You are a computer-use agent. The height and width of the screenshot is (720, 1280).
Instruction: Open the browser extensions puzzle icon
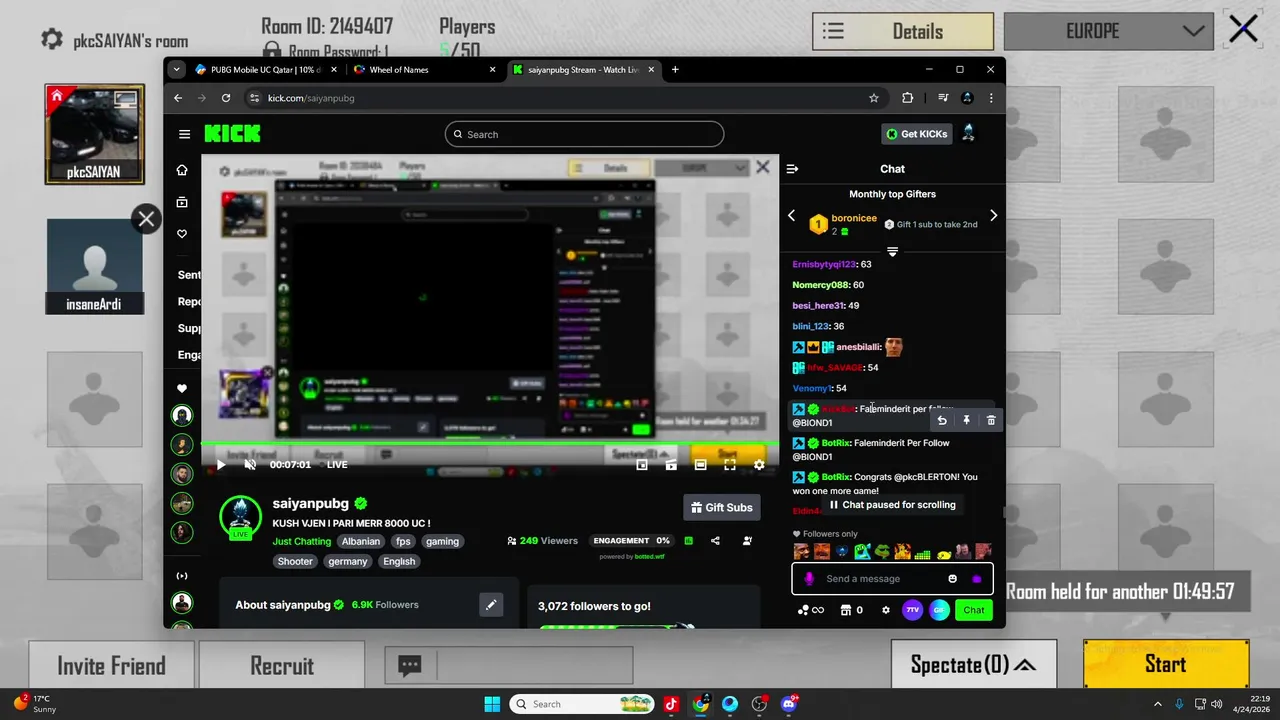pos(907,98)
